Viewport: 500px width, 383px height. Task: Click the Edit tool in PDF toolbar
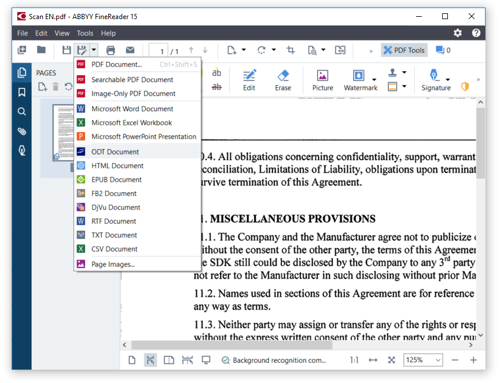pyautogui.click(x=249, y=80)
